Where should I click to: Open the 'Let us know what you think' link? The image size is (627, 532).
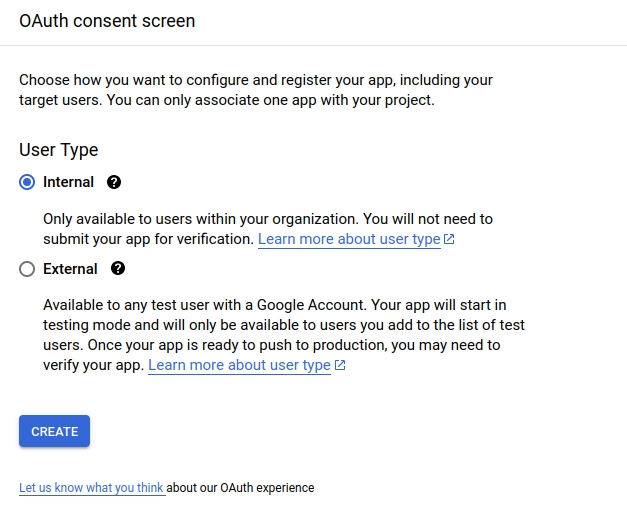point(91,488)
